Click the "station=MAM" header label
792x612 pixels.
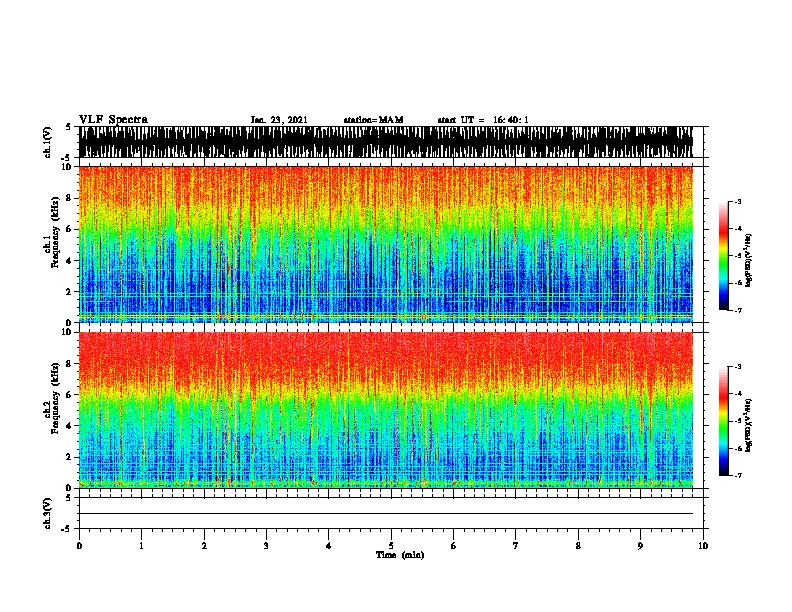(x=373, y=120)
